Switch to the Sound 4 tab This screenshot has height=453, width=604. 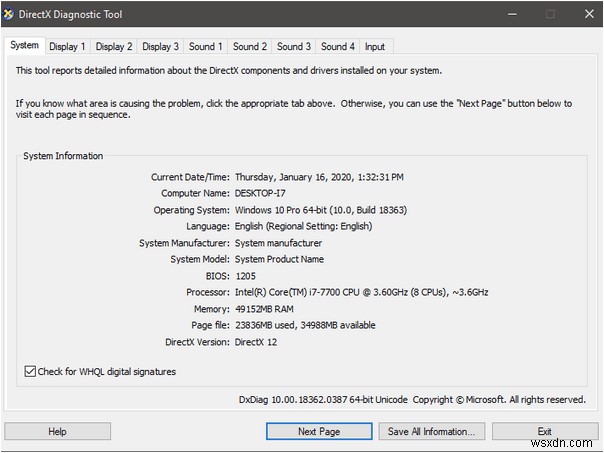pos(338,47)
